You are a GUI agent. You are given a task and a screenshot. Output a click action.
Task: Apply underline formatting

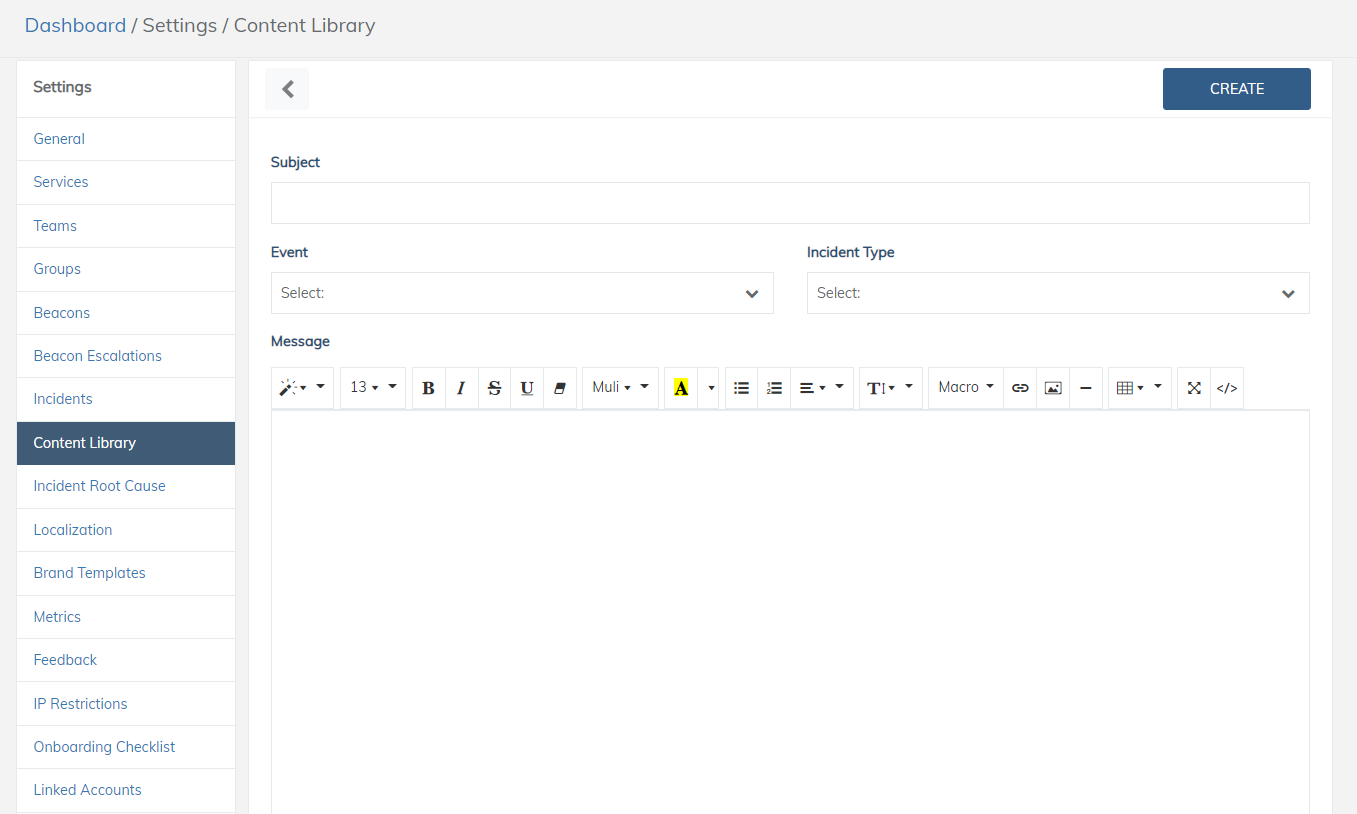527,388
